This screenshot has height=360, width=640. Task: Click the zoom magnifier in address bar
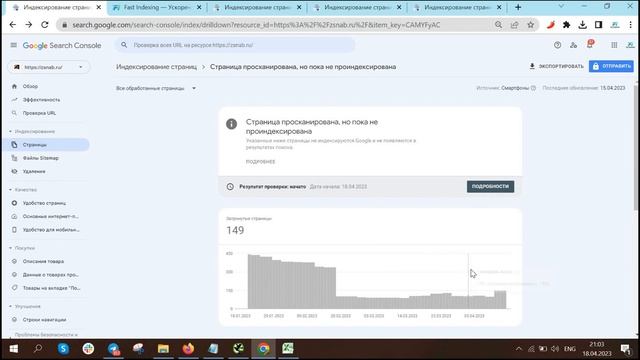click(x=498, y=25)
